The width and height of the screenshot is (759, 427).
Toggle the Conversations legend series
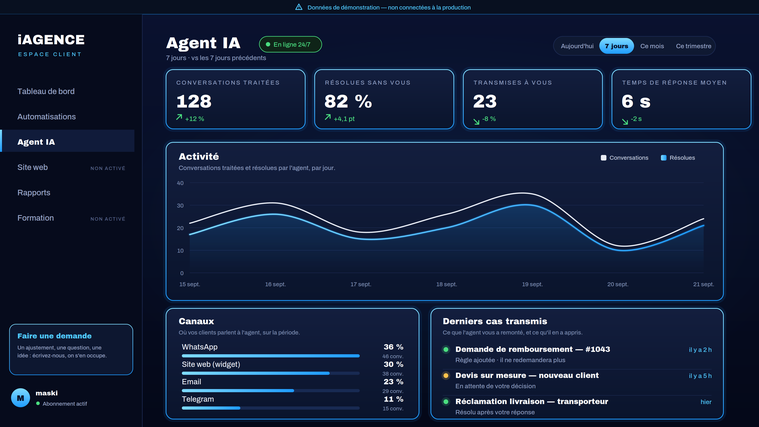pos(624,158)
